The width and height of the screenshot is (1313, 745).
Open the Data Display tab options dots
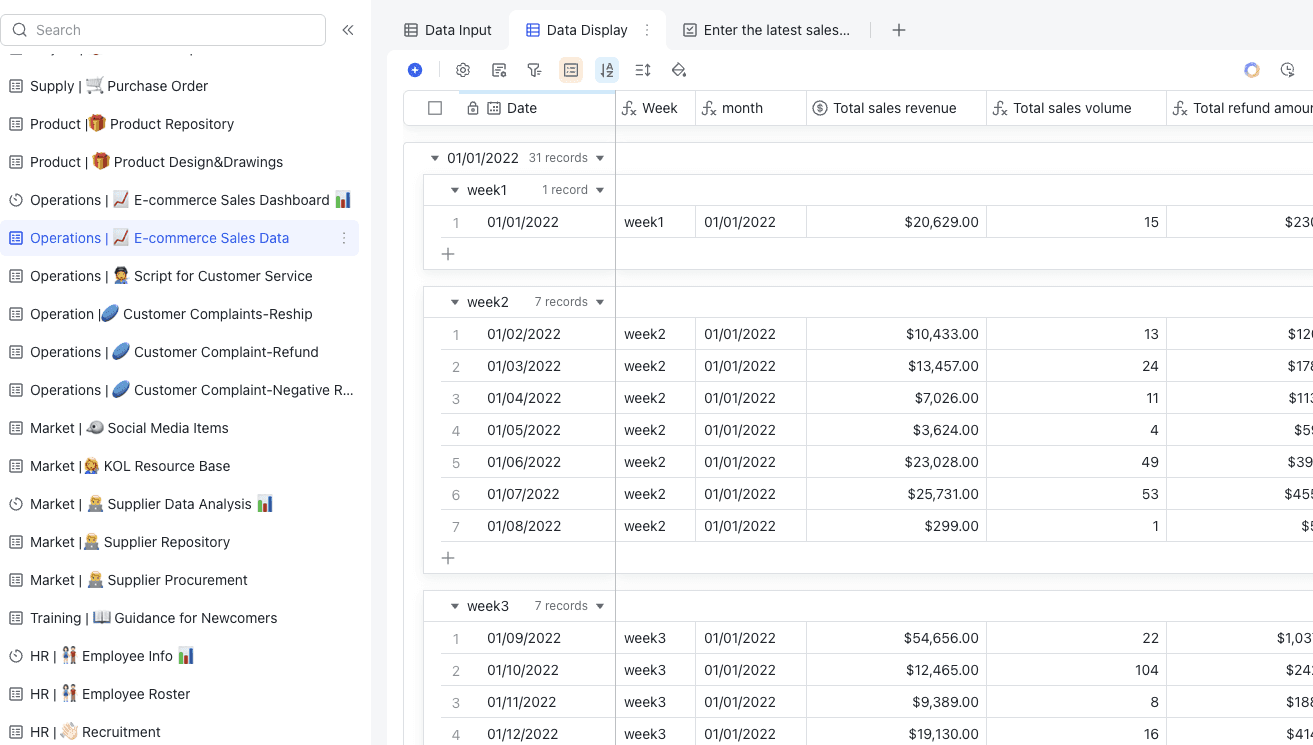coord(647,30)
